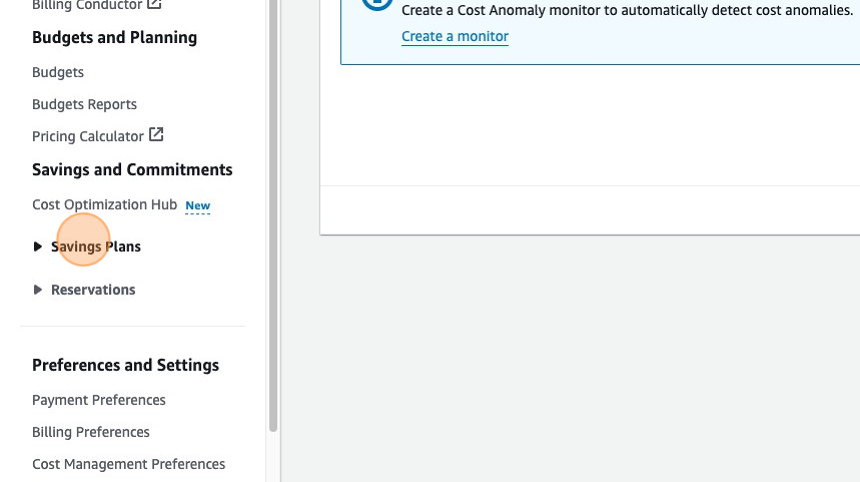Click the New badge next to Cost Optimization Hub
This screenshot has width=860, height=482.
coord(198,206)
